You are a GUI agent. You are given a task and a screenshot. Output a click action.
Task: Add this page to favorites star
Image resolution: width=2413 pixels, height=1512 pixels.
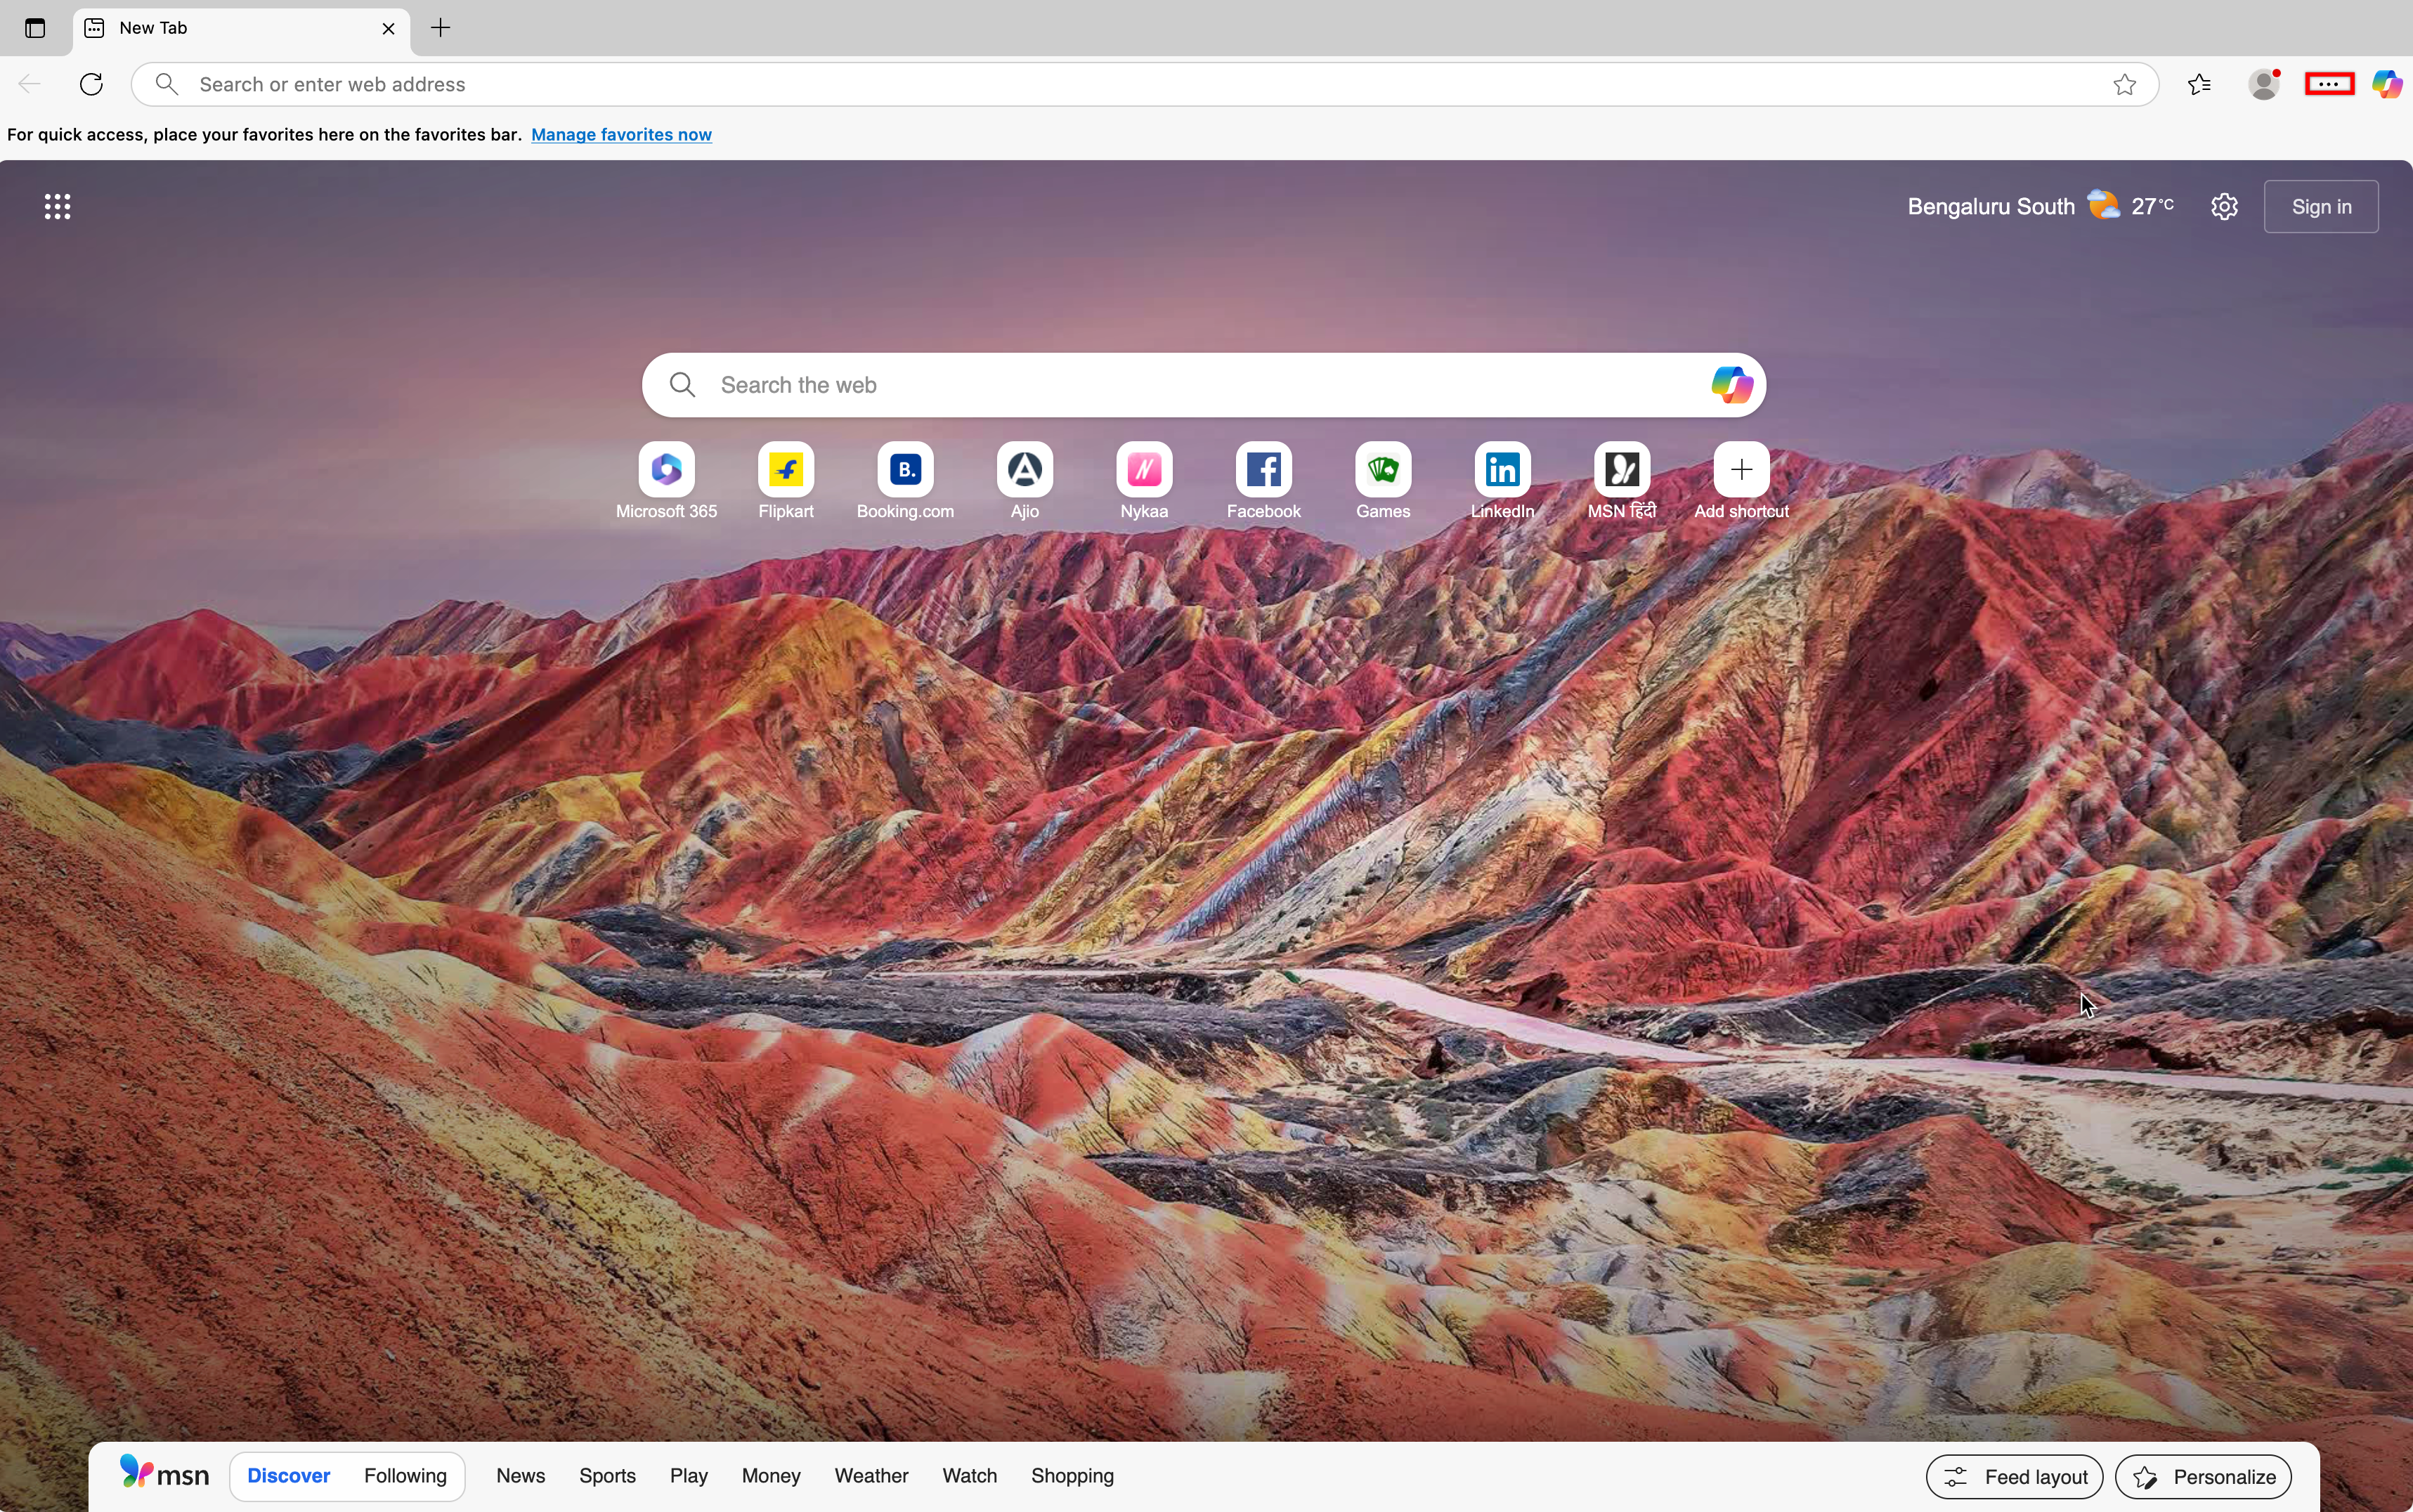(x=2125, y=85)
